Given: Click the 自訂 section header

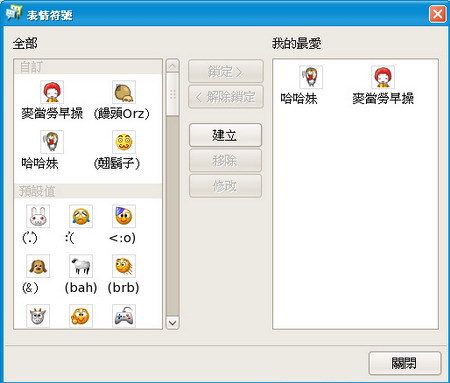Looking at the screenshot, I should tap(88, 67).
